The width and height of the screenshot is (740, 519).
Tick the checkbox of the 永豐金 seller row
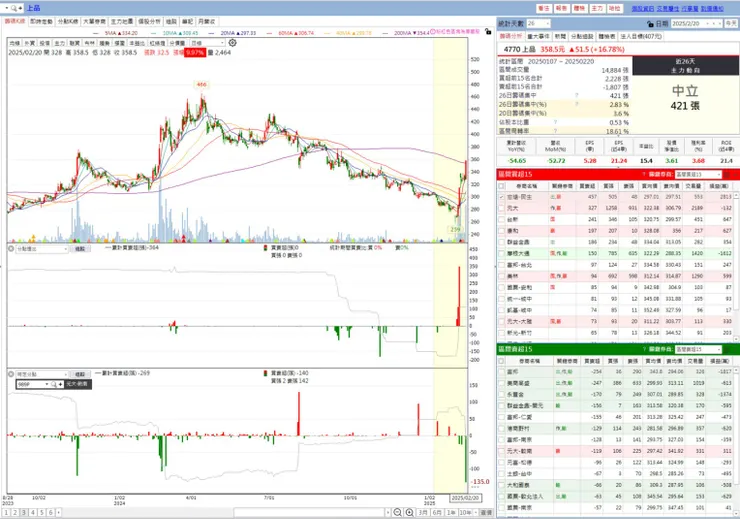[501, 394]
